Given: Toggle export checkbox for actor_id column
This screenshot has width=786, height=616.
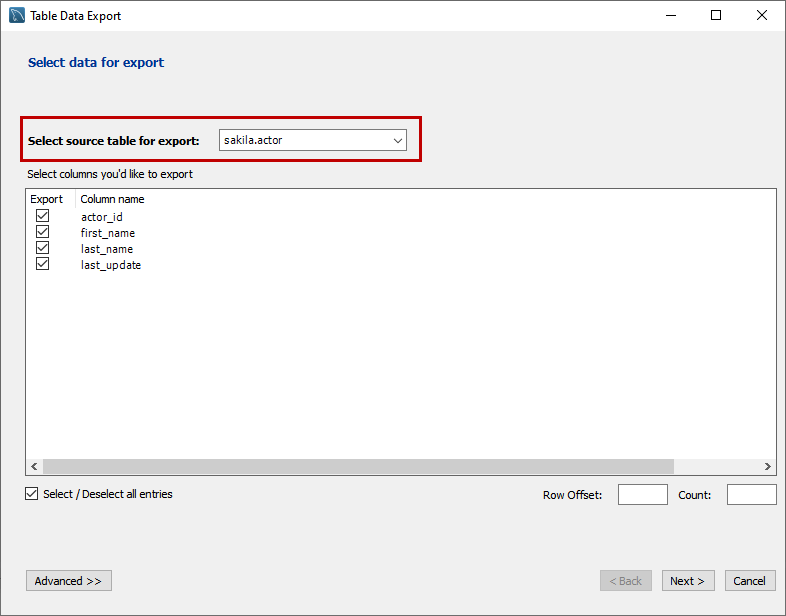Looking at the screenshot, I should pos(43,216).
